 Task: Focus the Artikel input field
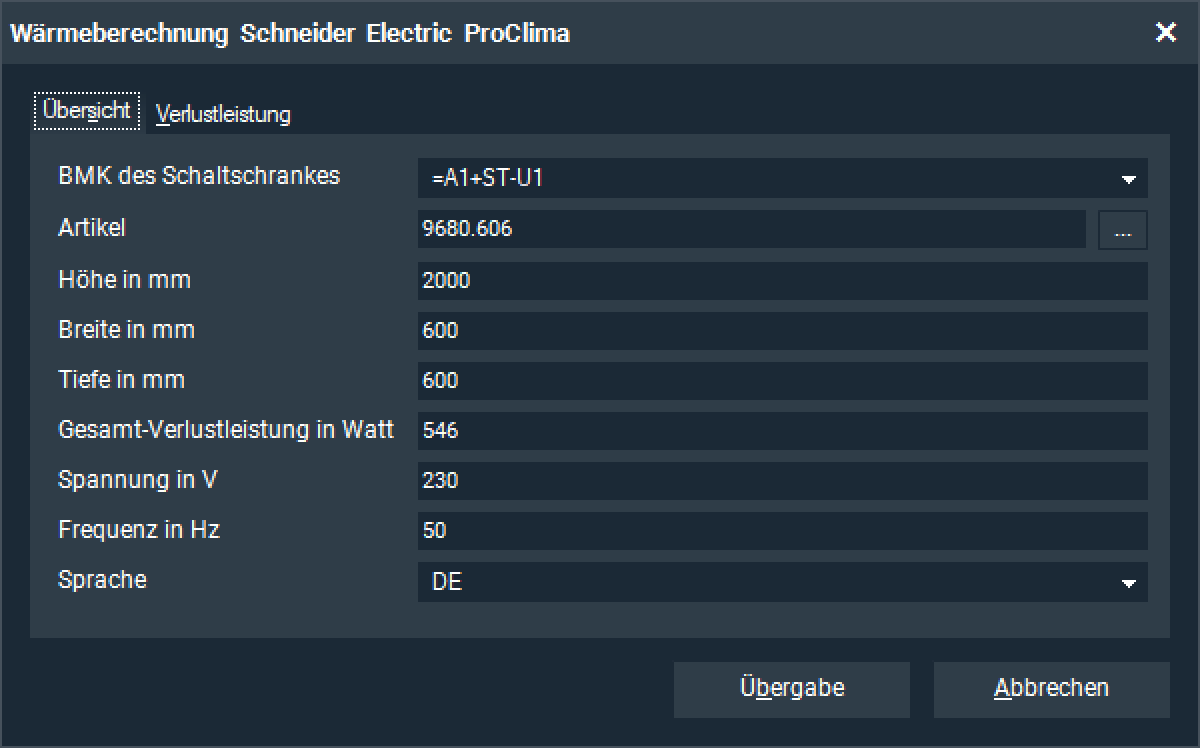pos(750,230)
